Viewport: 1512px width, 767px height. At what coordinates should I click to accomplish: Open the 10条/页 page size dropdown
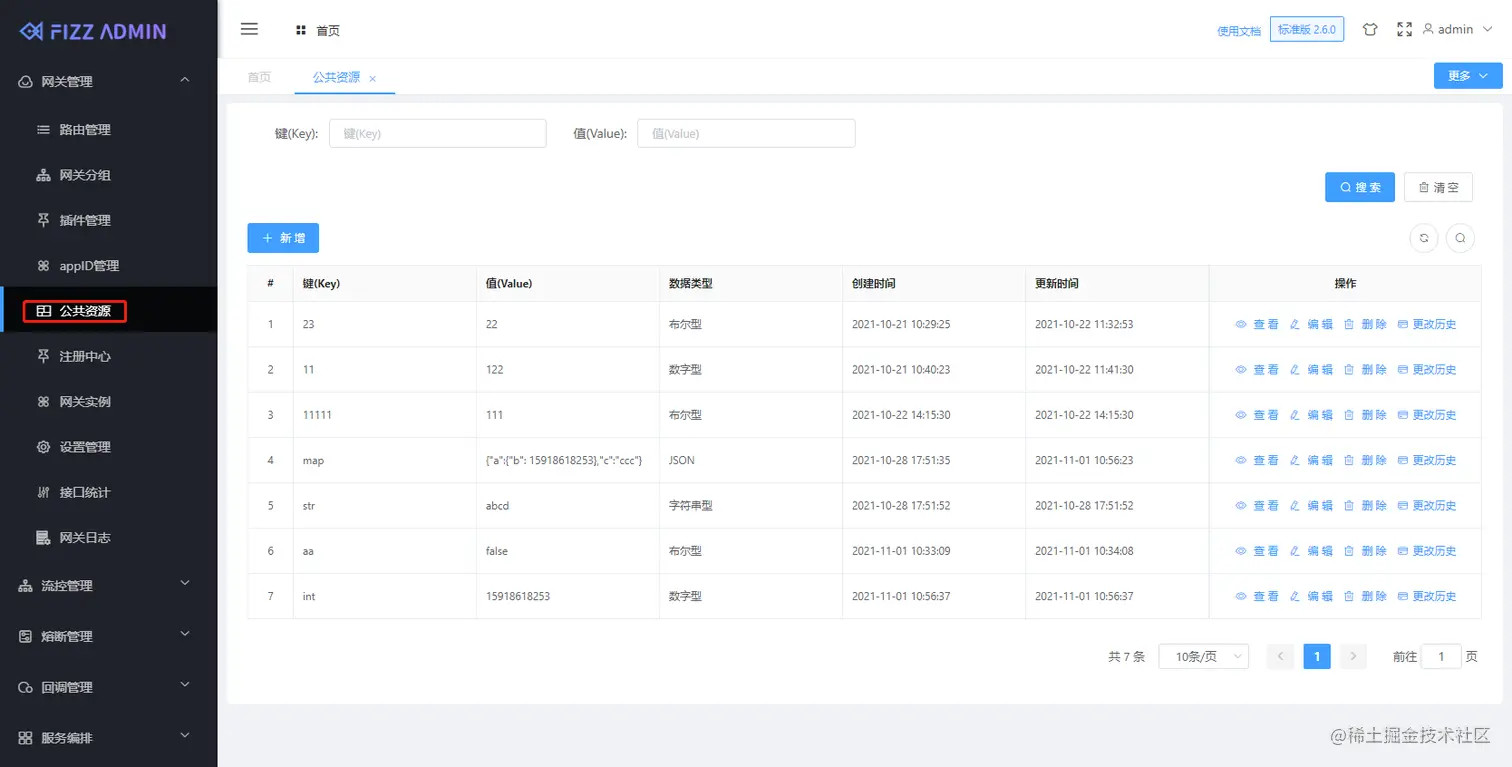pos(1203,656)
